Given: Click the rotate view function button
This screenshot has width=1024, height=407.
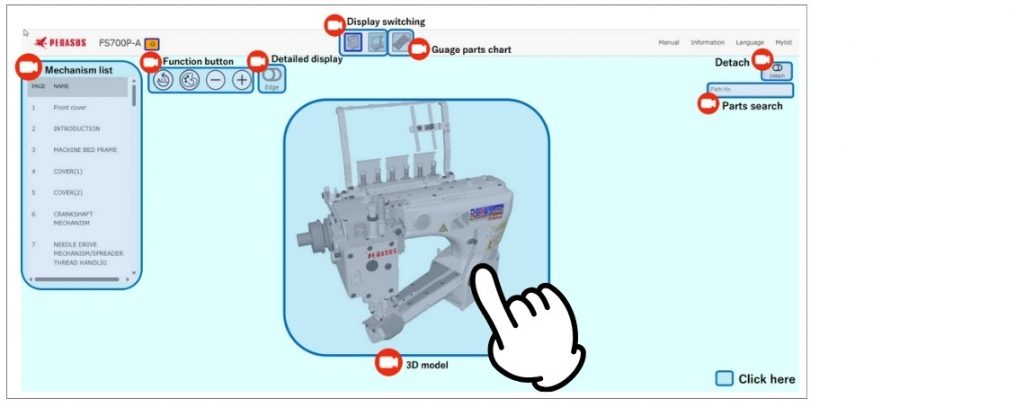Looking at the screenshot, I should pyautogui.click(x=190, y=80).
